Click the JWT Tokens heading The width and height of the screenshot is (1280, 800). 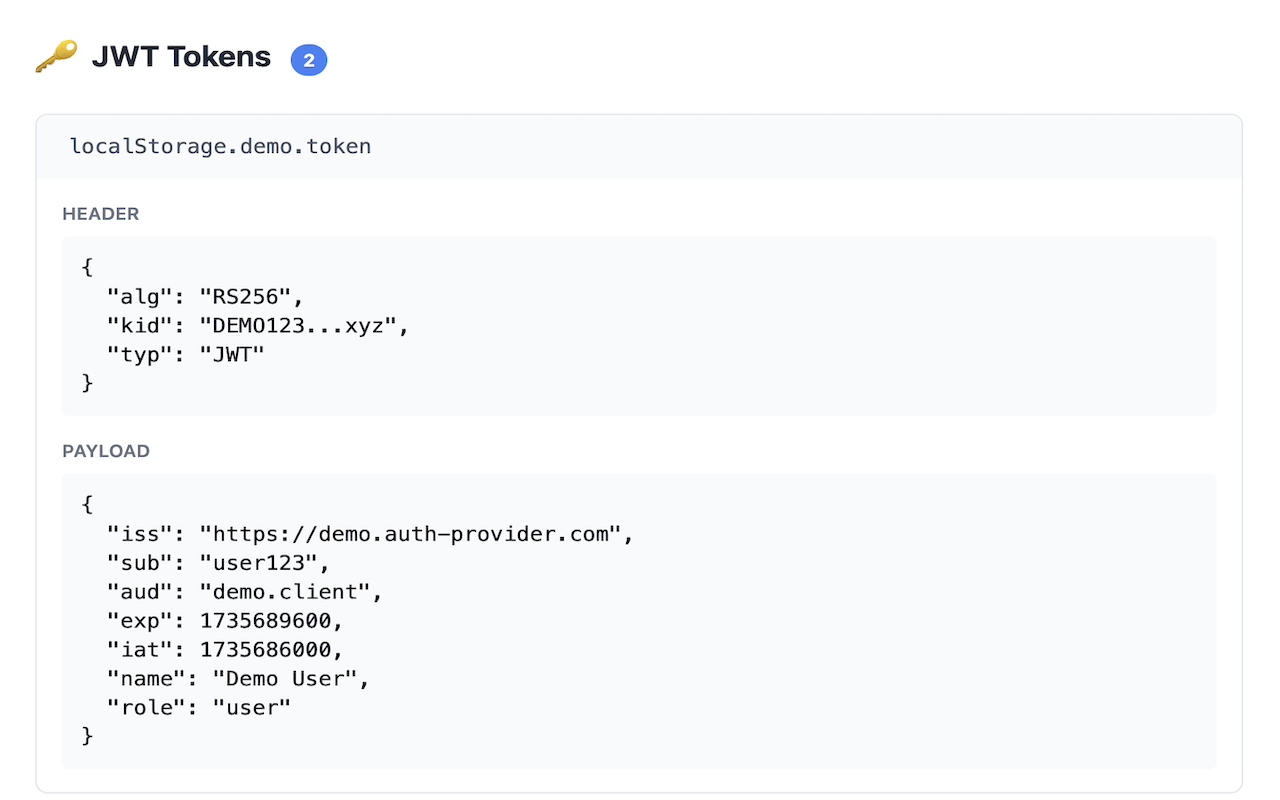coord(180,57)
